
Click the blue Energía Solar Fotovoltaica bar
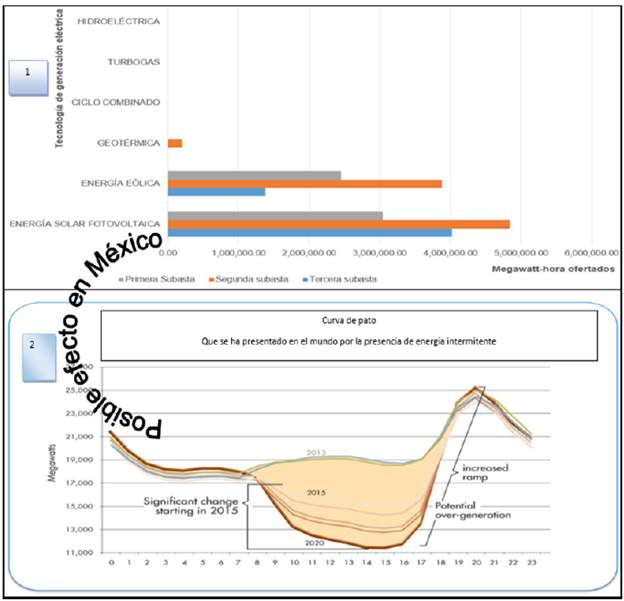tap(310, 232)
